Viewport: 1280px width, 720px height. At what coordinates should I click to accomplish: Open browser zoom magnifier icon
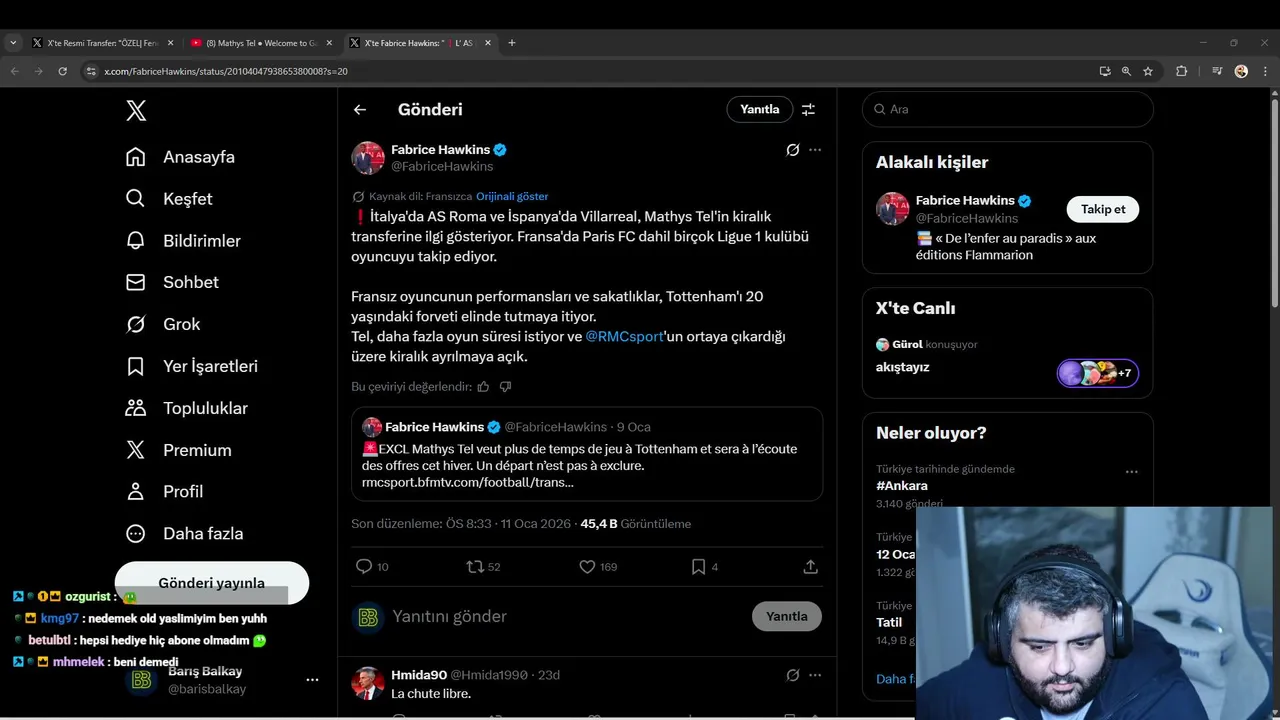point(1126,71)
